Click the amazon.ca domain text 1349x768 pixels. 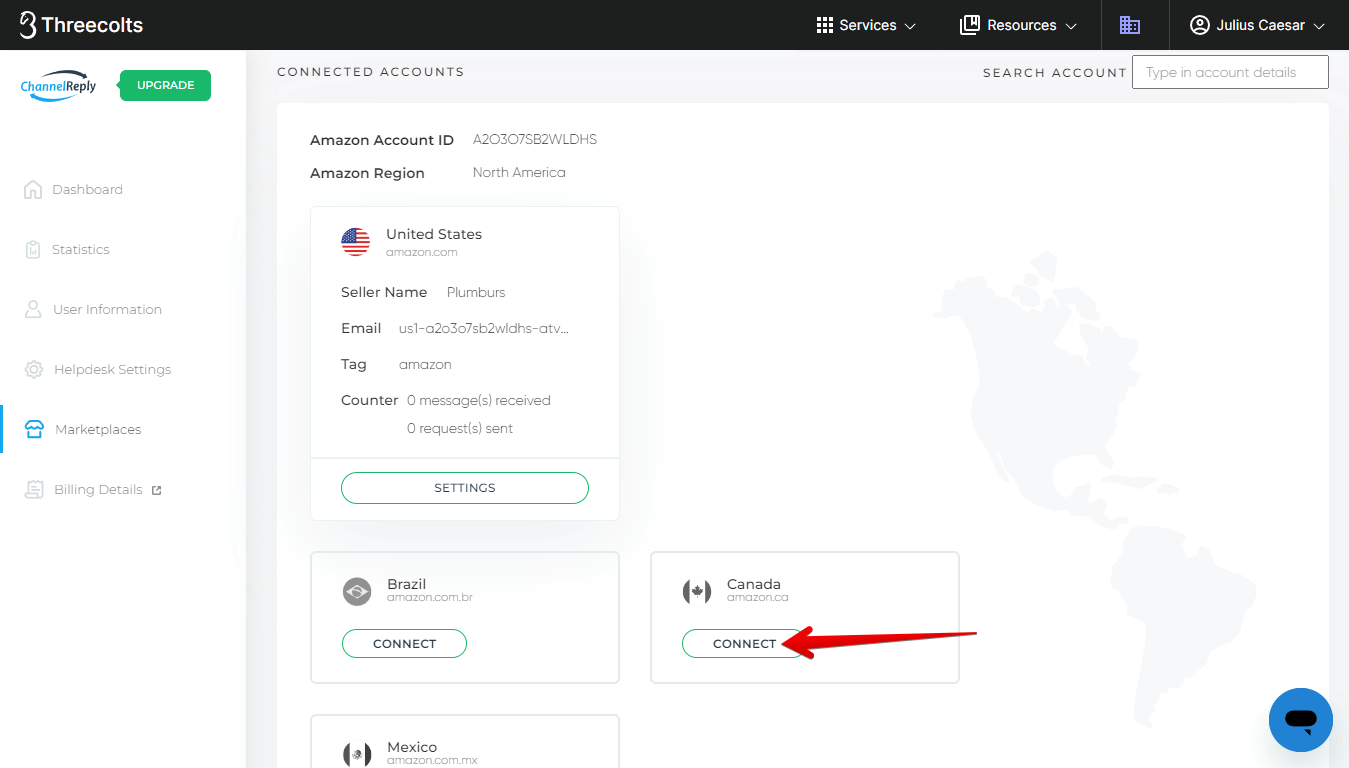tap(758, 597)
